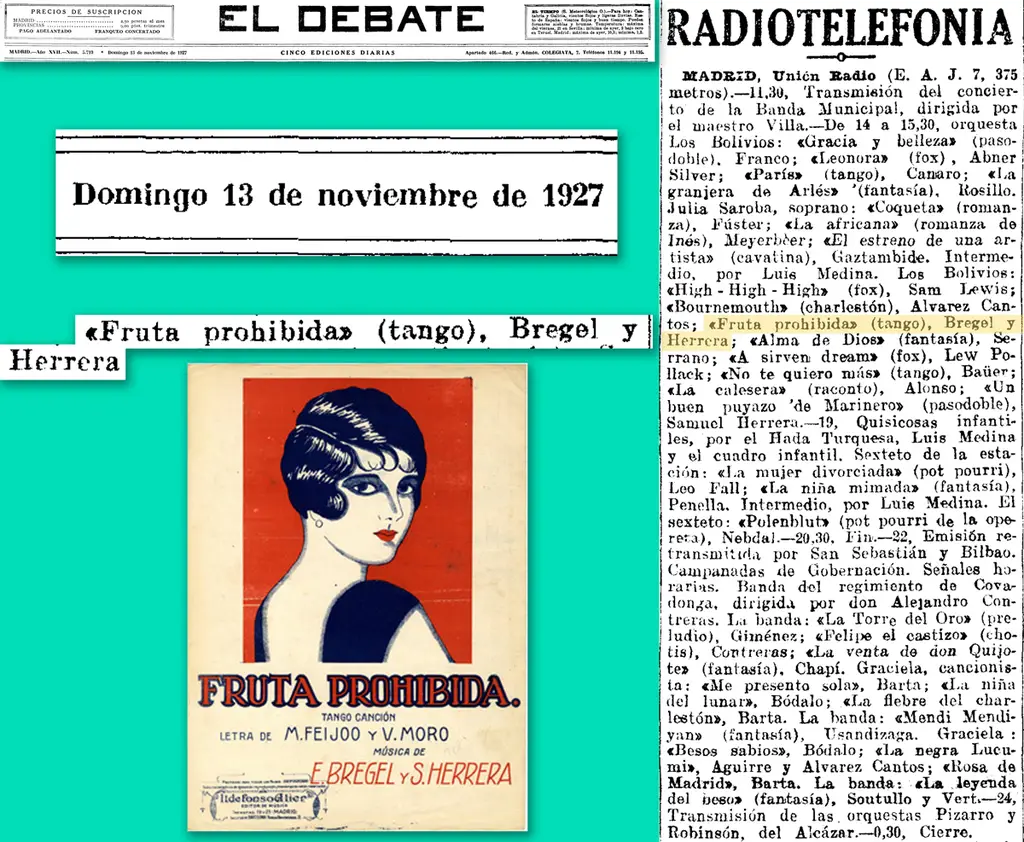The width and height of the screenshot is (1024, 842).
Task: Select "Julia Saroba, soprano"
Action: click(x=761, y=208)
